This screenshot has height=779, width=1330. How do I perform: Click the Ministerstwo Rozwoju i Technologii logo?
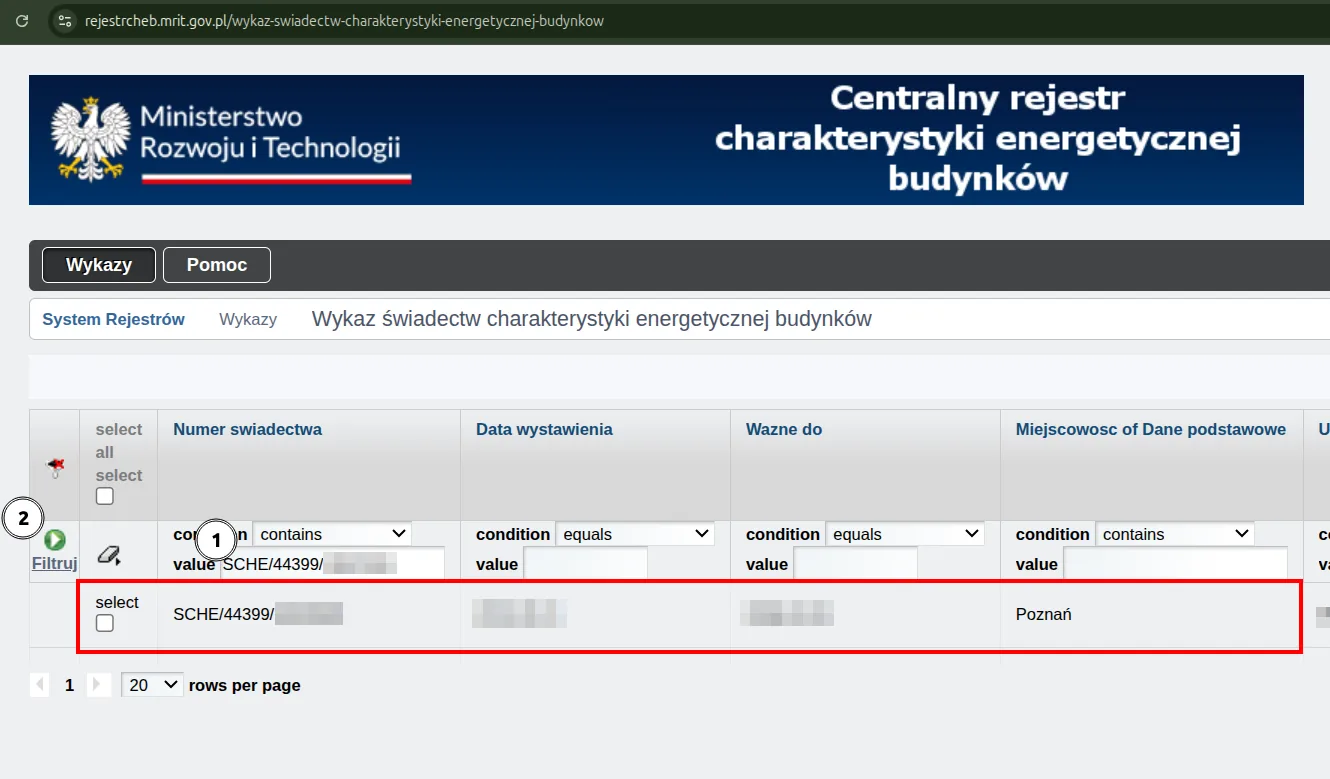tap(231, 140)
